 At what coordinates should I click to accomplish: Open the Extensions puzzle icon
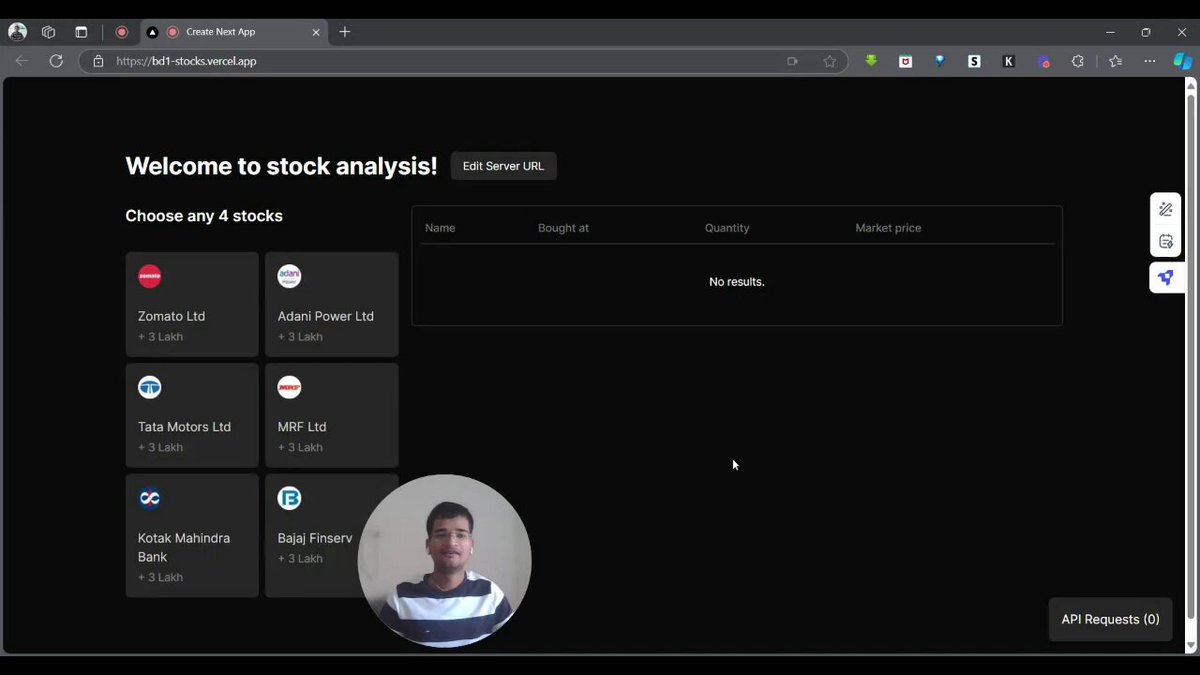[x=1077, y=61]
